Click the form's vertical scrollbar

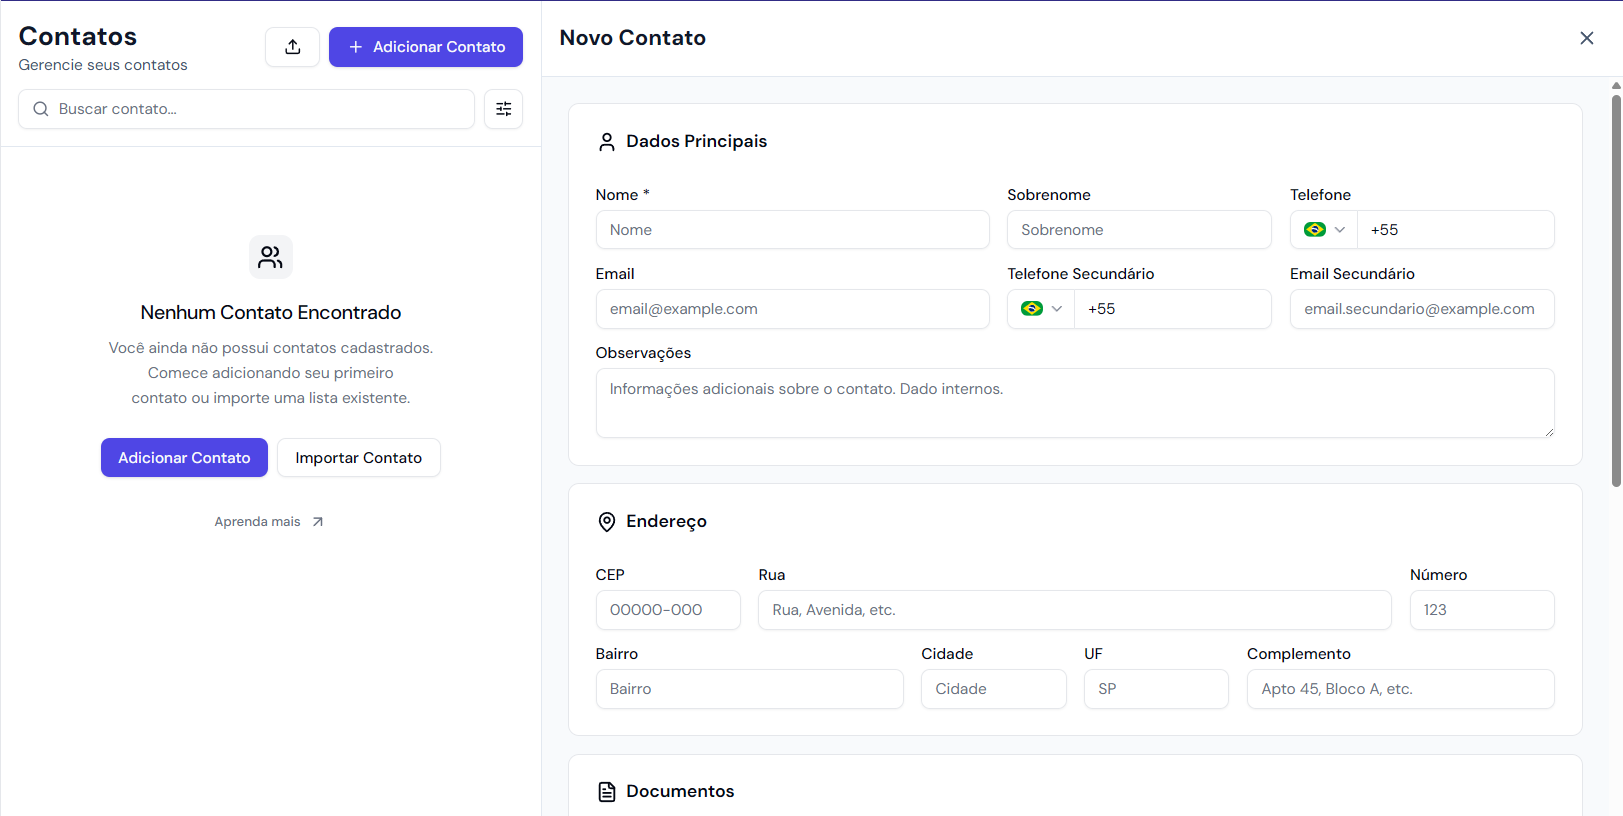(1615, 290)
